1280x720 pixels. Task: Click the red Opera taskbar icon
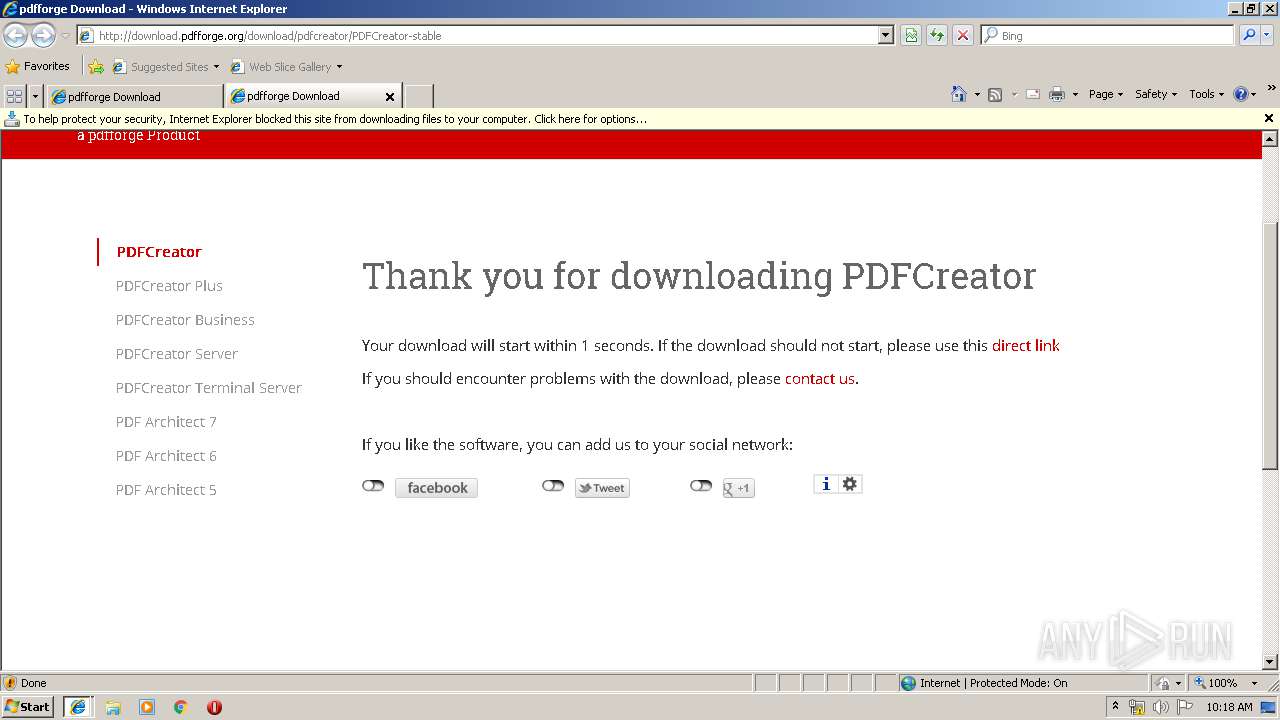pos(214,707)
